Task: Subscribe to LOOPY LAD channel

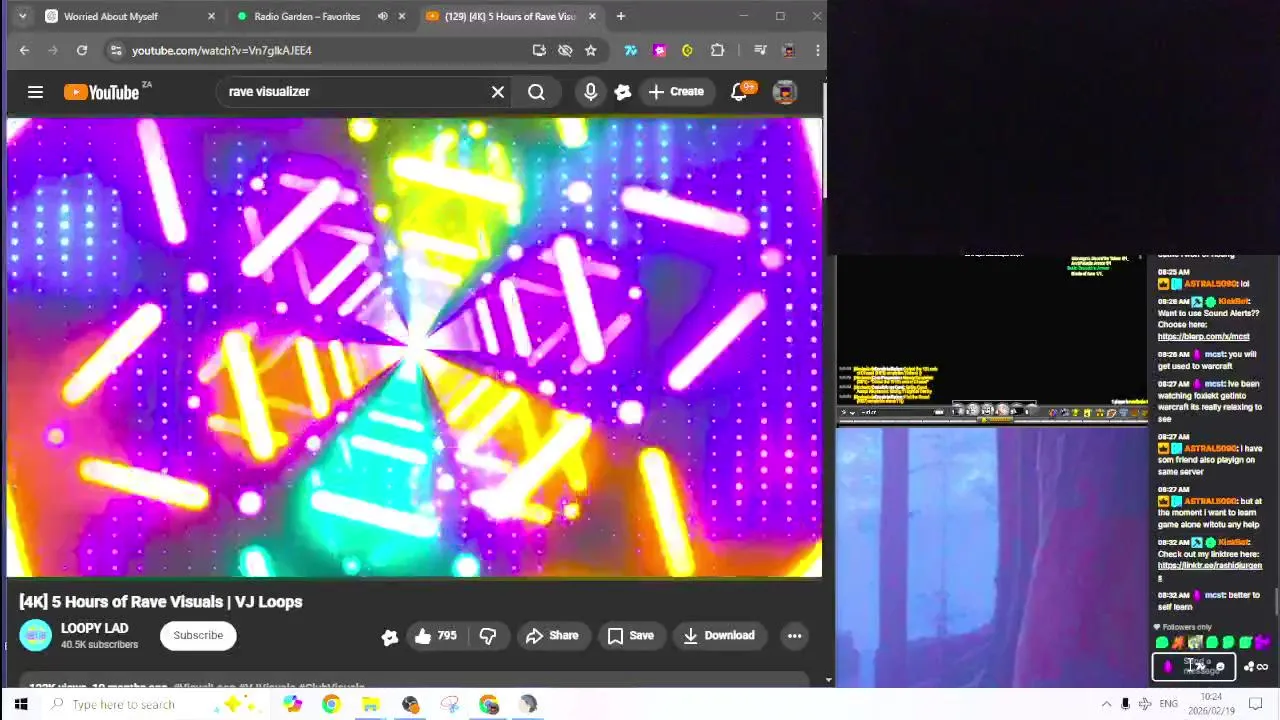Action: tap(198, 635)
